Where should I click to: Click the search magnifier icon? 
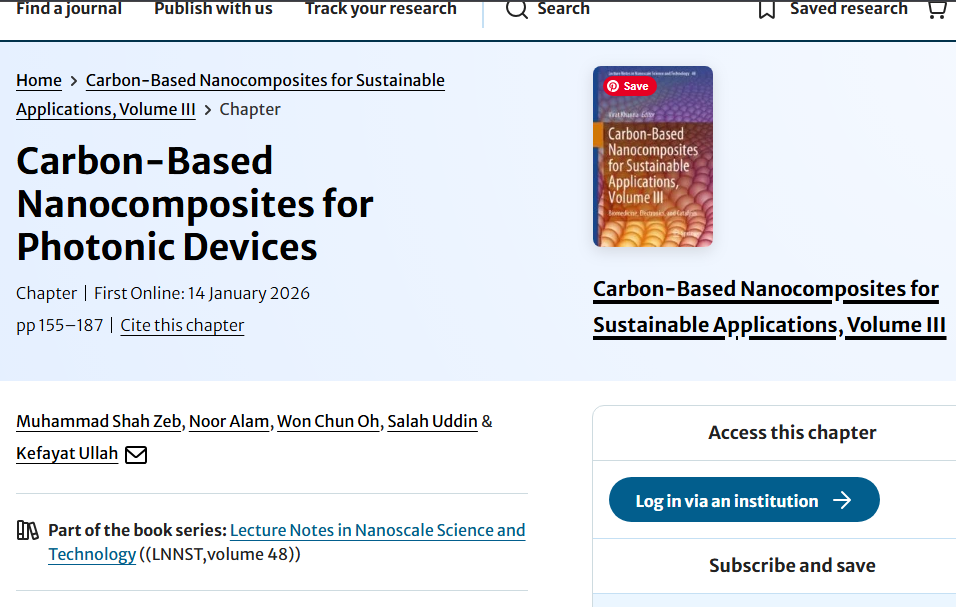point(516,10)
